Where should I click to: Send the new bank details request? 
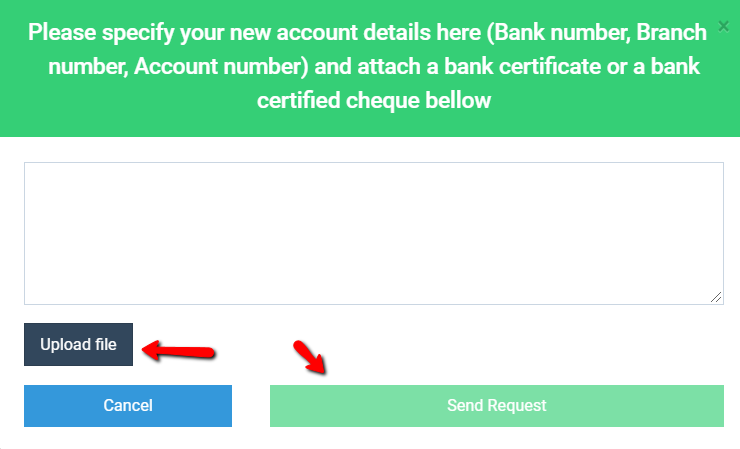pyautogui.click(x=496, y=406)
